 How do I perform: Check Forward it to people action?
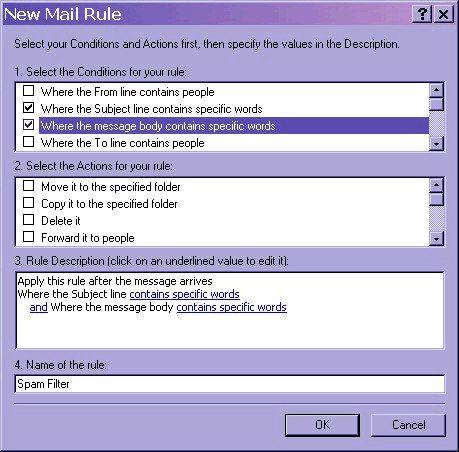pyautogui.click(x=29, y=237)
